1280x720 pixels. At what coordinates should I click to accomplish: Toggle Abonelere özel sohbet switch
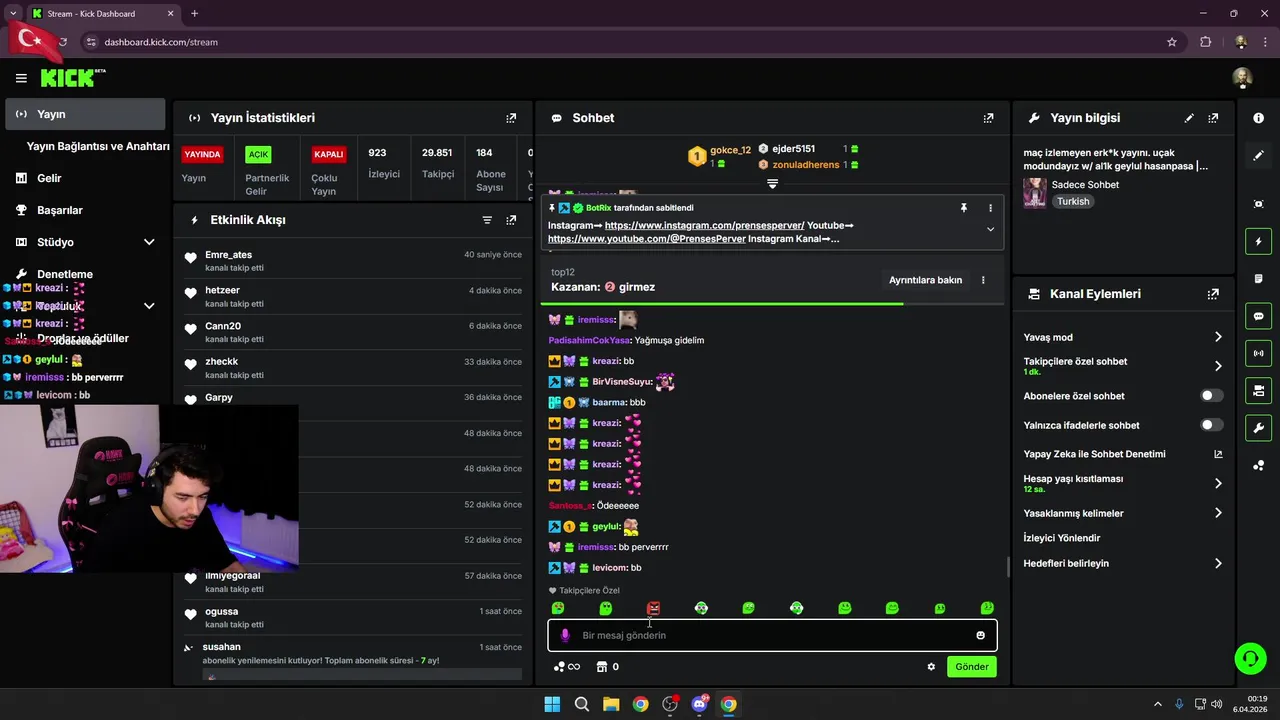1211,396
